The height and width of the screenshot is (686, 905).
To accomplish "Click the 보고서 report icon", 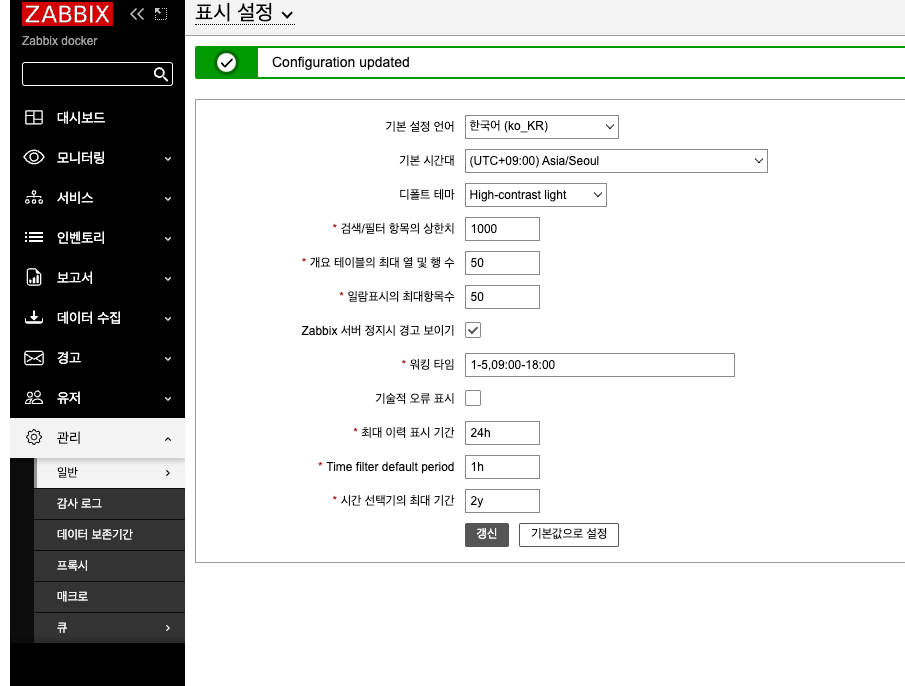I will (x=33, y=278).
